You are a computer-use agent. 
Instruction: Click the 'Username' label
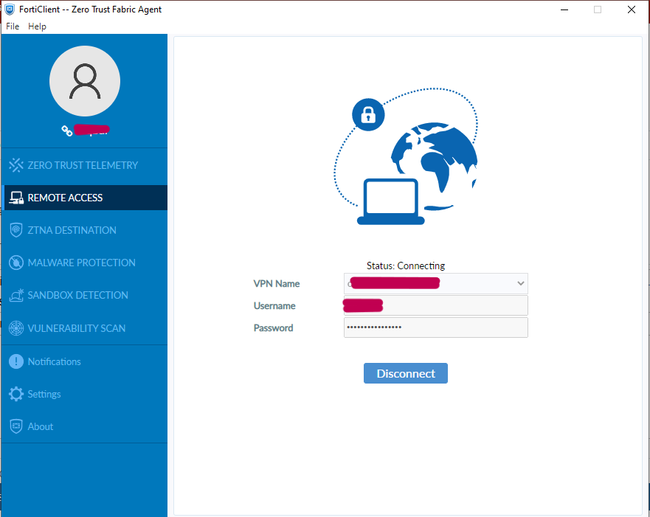coord(274,306)
